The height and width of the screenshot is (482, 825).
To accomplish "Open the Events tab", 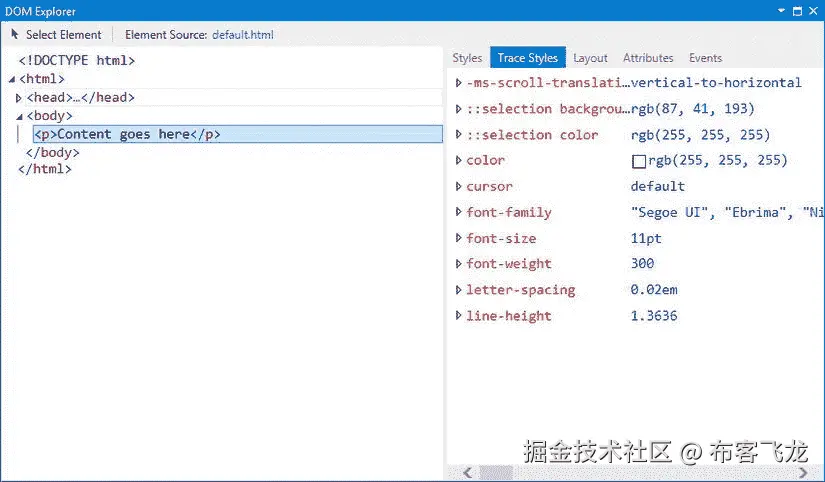I will [706, 58].
